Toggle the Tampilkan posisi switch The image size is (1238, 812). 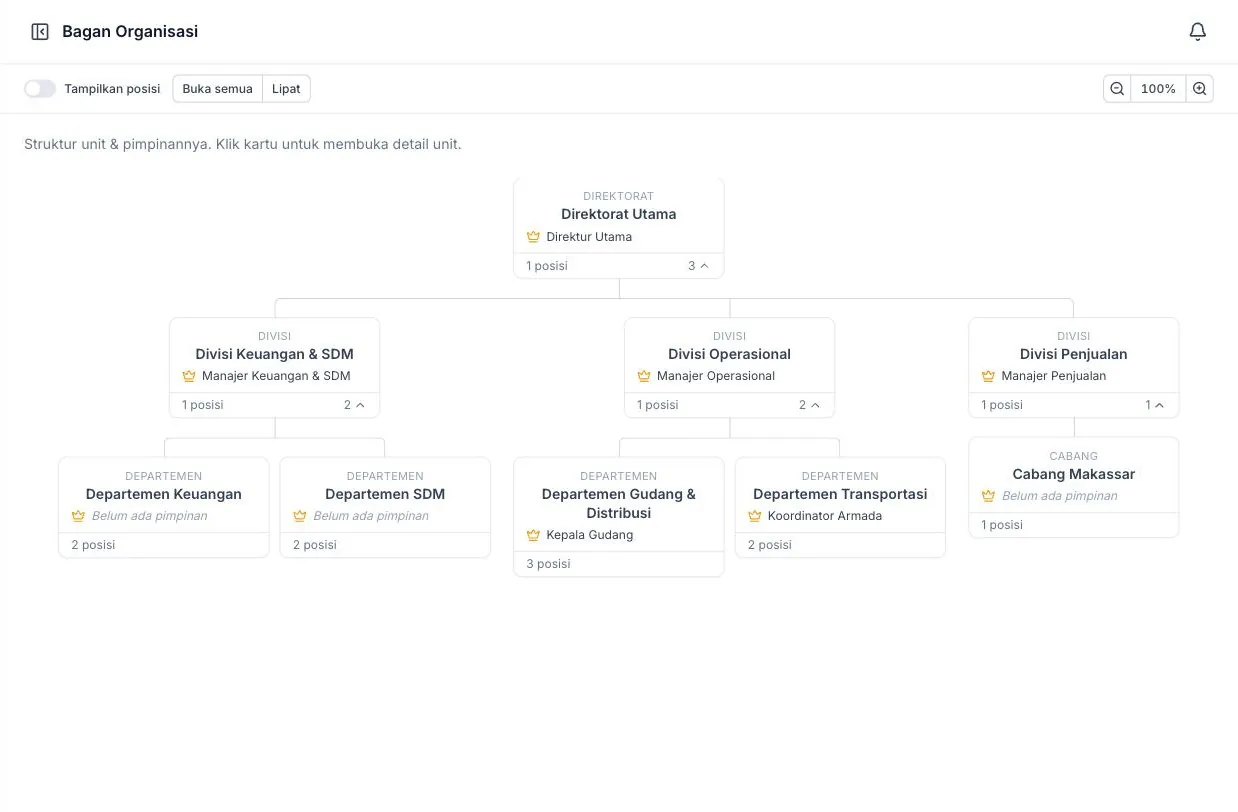point(40,89)
